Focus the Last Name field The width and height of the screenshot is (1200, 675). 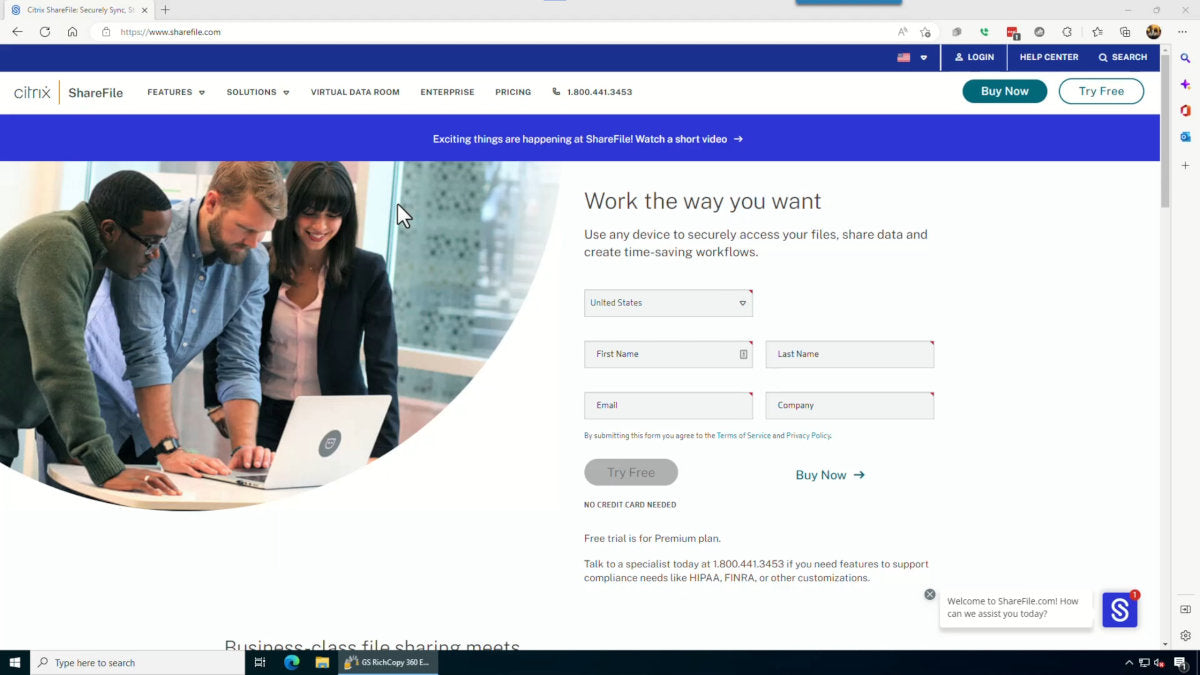[850, 354]
